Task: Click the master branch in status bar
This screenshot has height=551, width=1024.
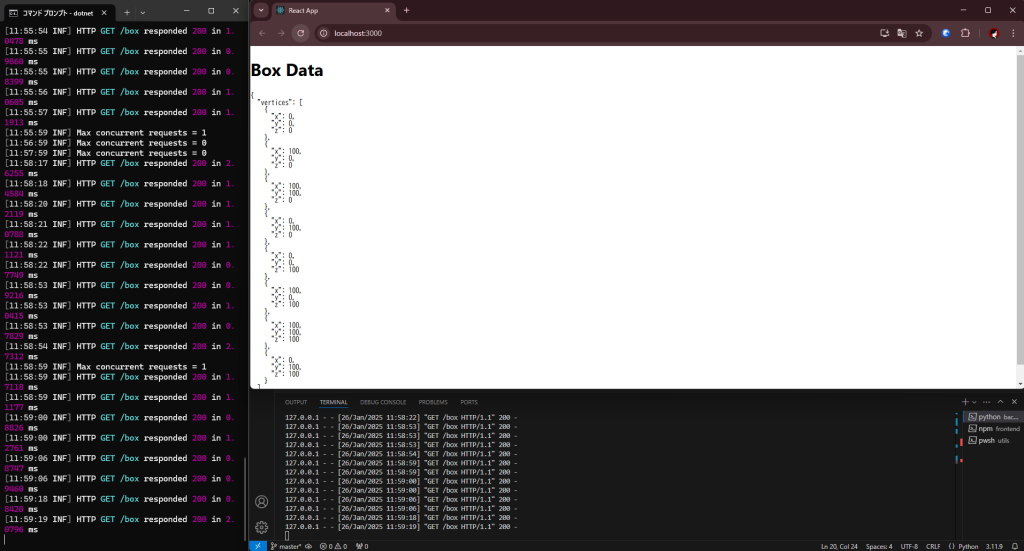Action: tap(286, 546)
